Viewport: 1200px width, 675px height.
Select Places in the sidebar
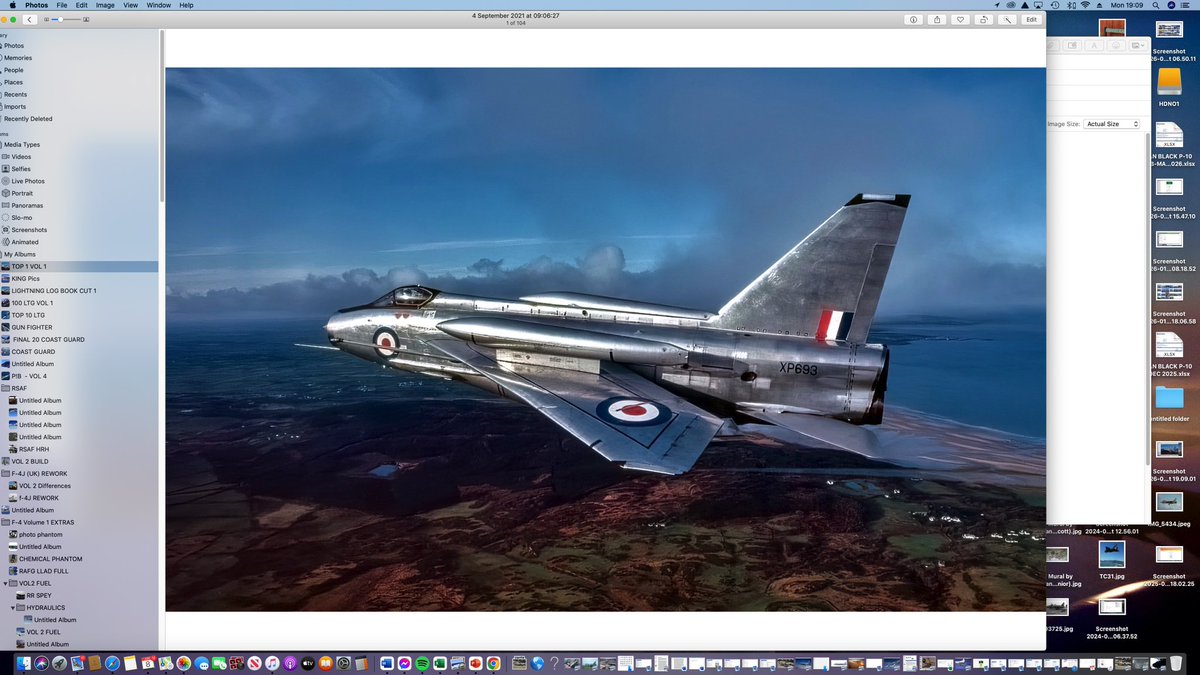pyautogui.click(x=14, y=82)
